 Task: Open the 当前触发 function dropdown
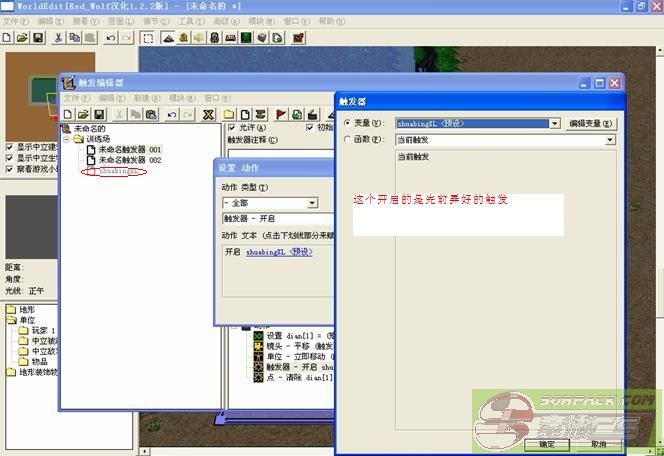[609, 140]
